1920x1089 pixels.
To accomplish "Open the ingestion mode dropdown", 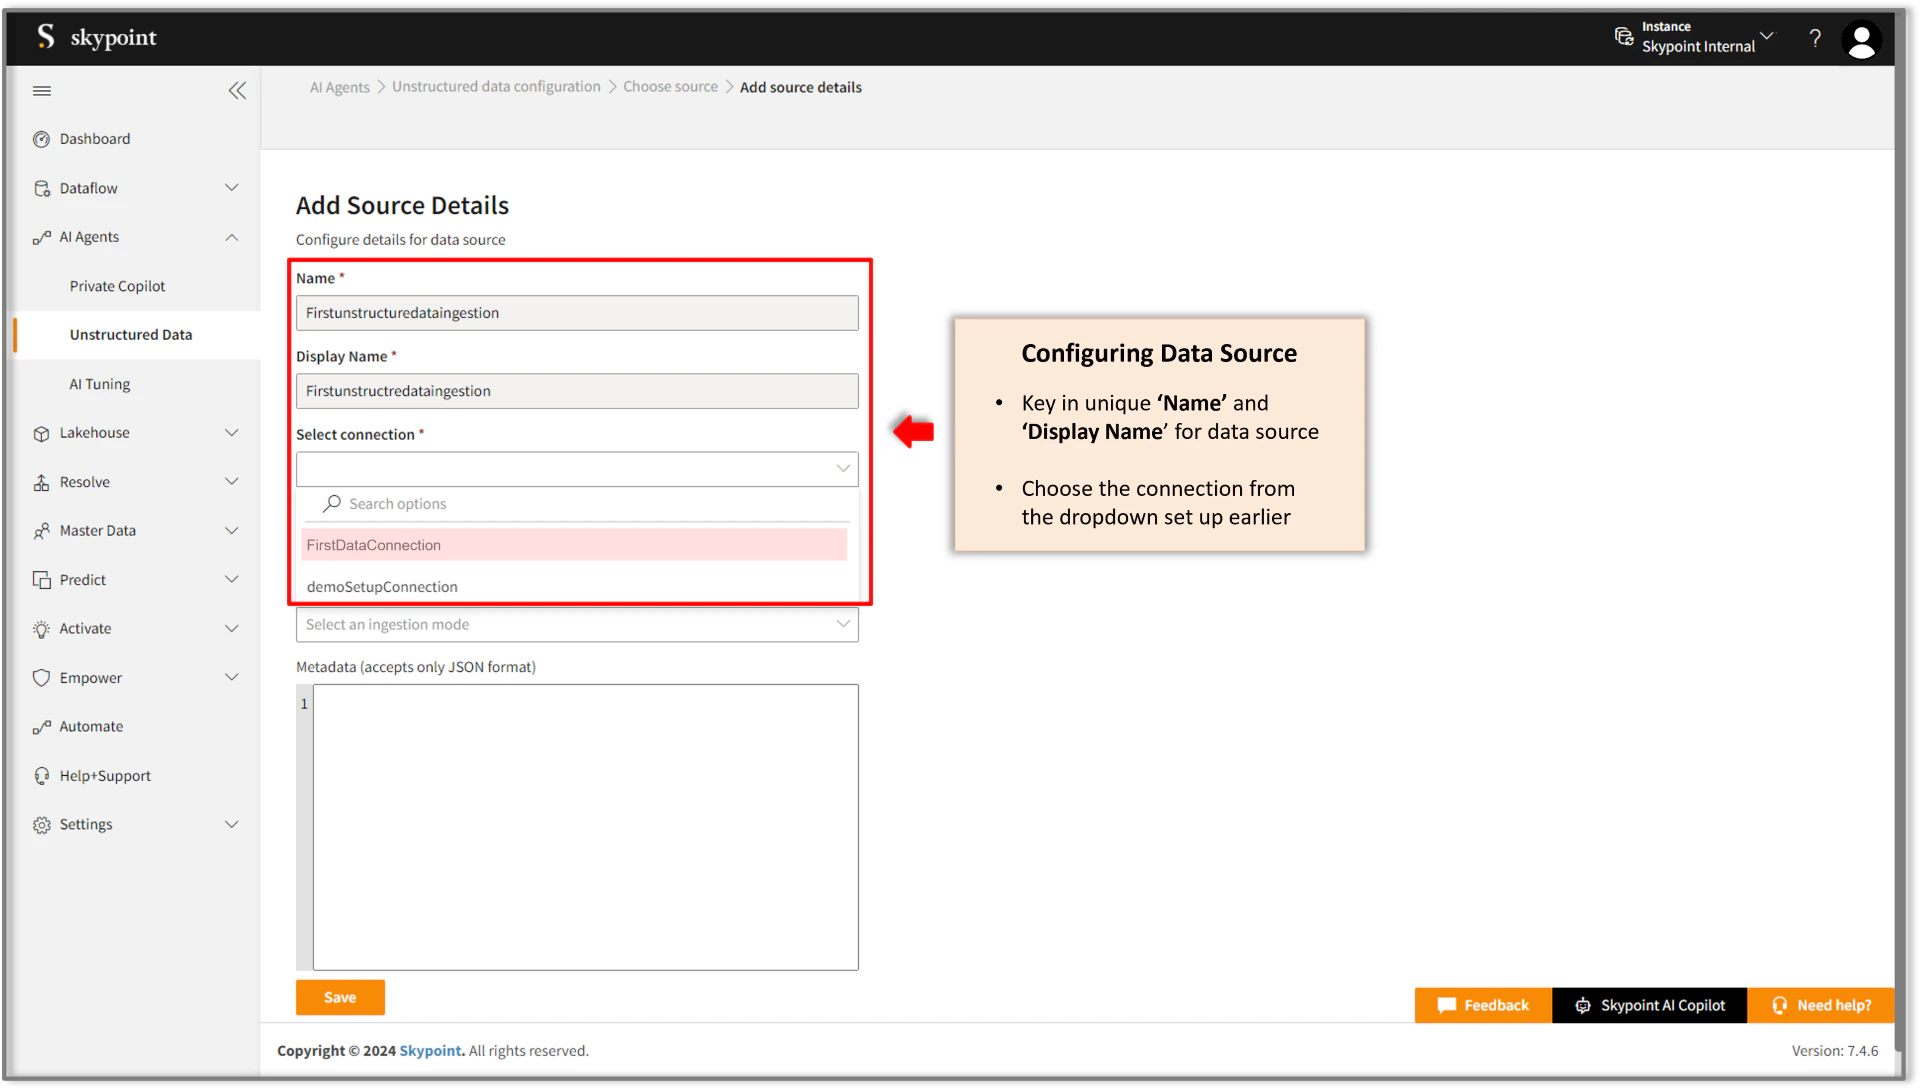I will pos(577,625).
